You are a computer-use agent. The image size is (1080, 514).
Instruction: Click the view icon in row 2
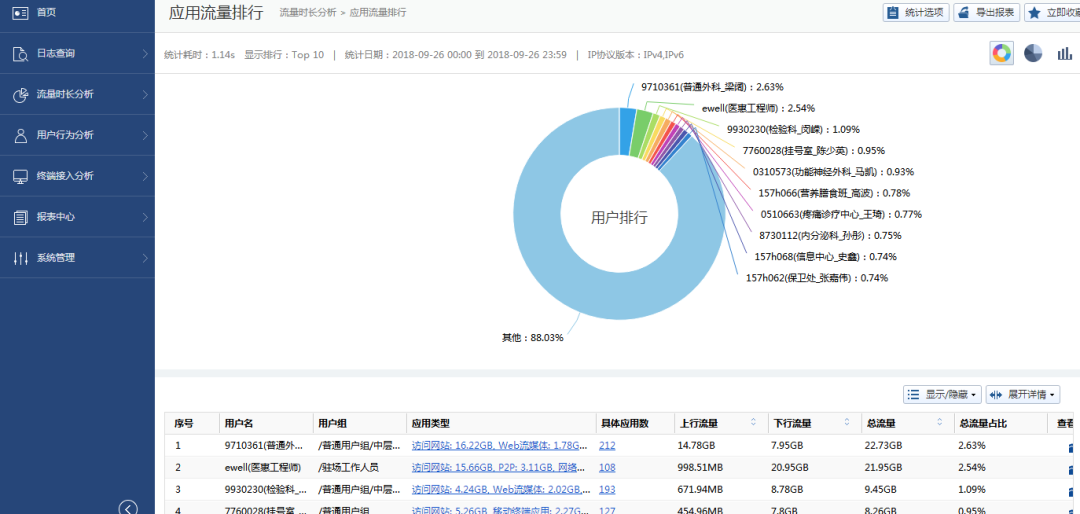(x=1072, y=469)
